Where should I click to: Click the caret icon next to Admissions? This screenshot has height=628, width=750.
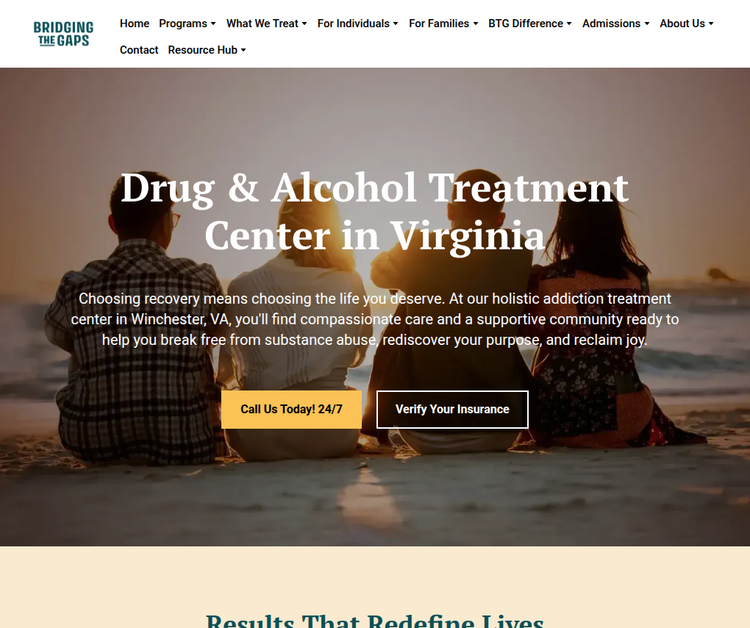click(x=647, y=23)
